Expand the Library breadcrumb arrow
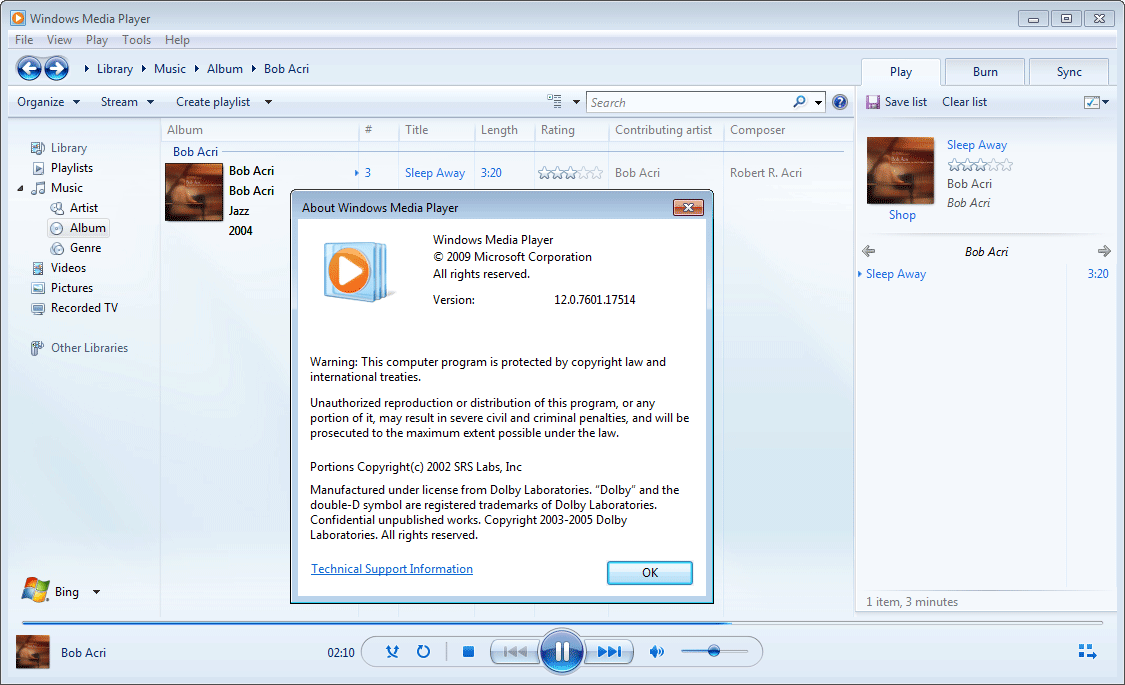The height and width of the screenshot is (685, 1125). [x=87, y=69]
